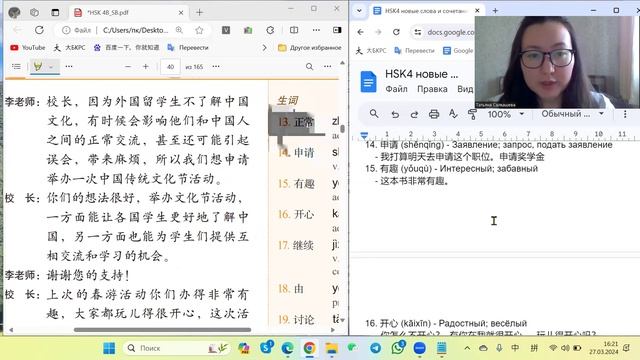Zoom in the PDF with plus

145,67
